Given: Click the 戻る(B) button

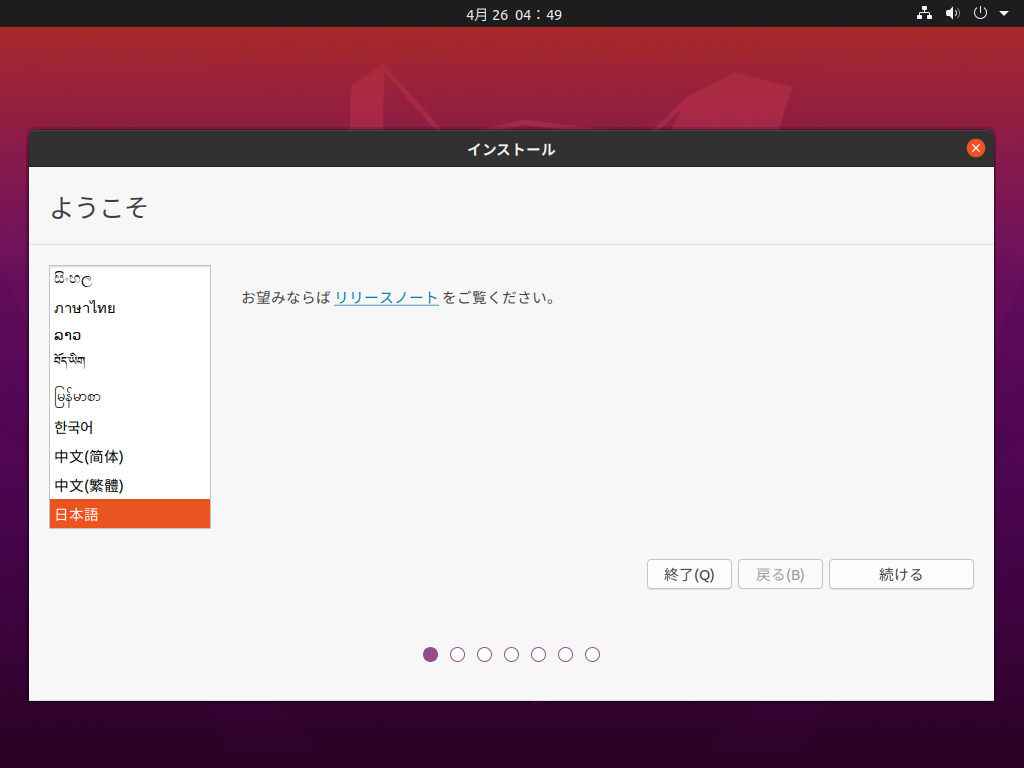Looking at the screenshot, I should point(780,574).
